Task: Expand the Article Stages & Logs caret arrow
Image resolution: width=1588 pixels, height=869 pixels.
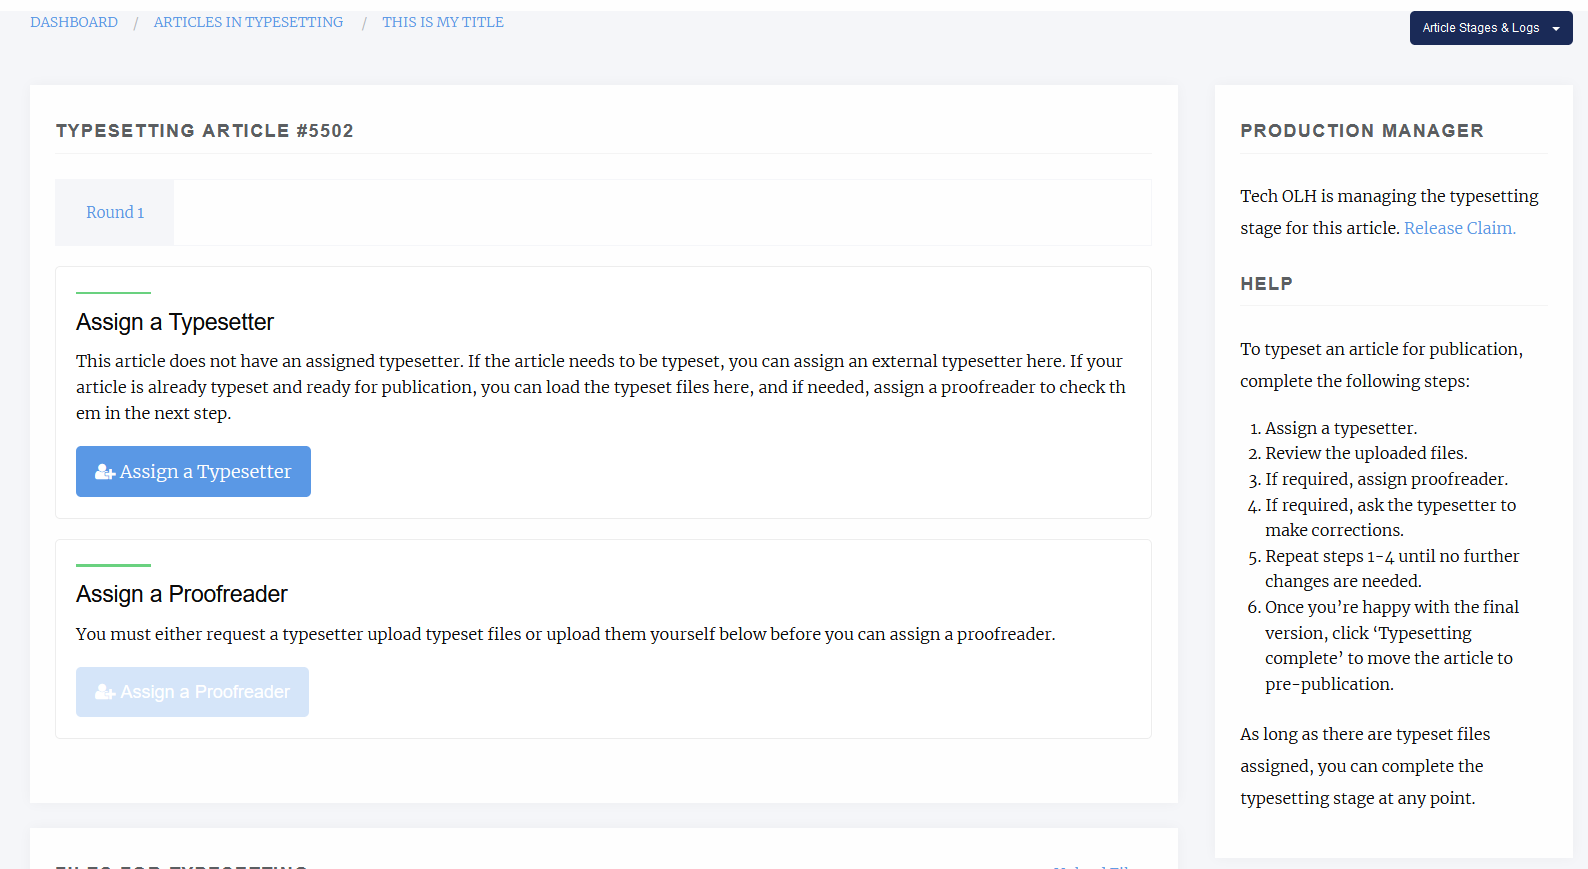Action: [1556, 29]
